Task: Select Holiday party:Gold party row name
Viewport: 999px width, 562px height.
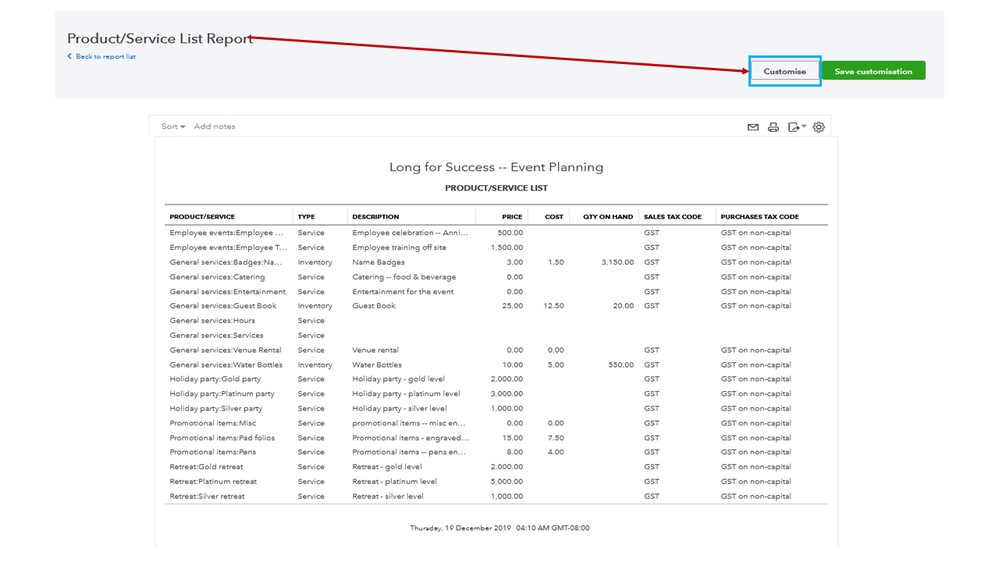Action: coord(215,379)
